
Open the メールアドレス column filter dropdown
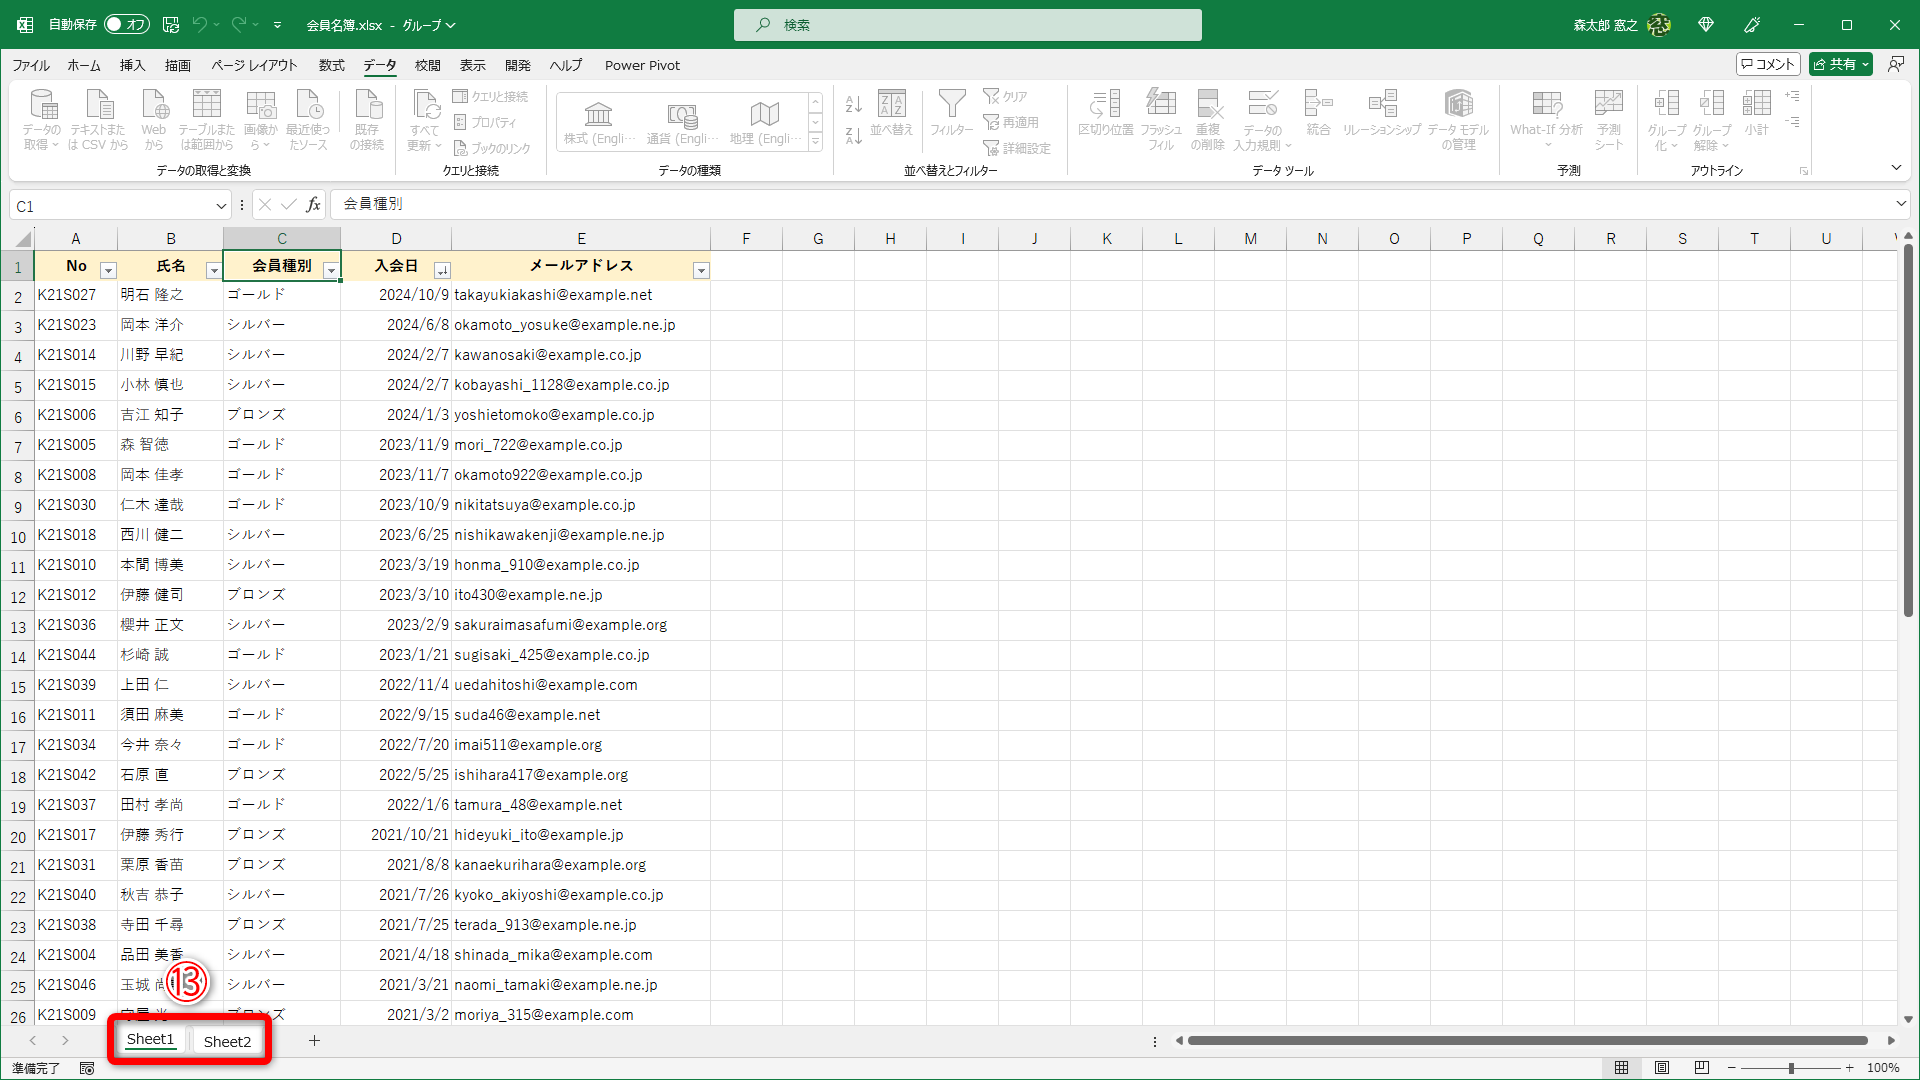tap(701, 270)
